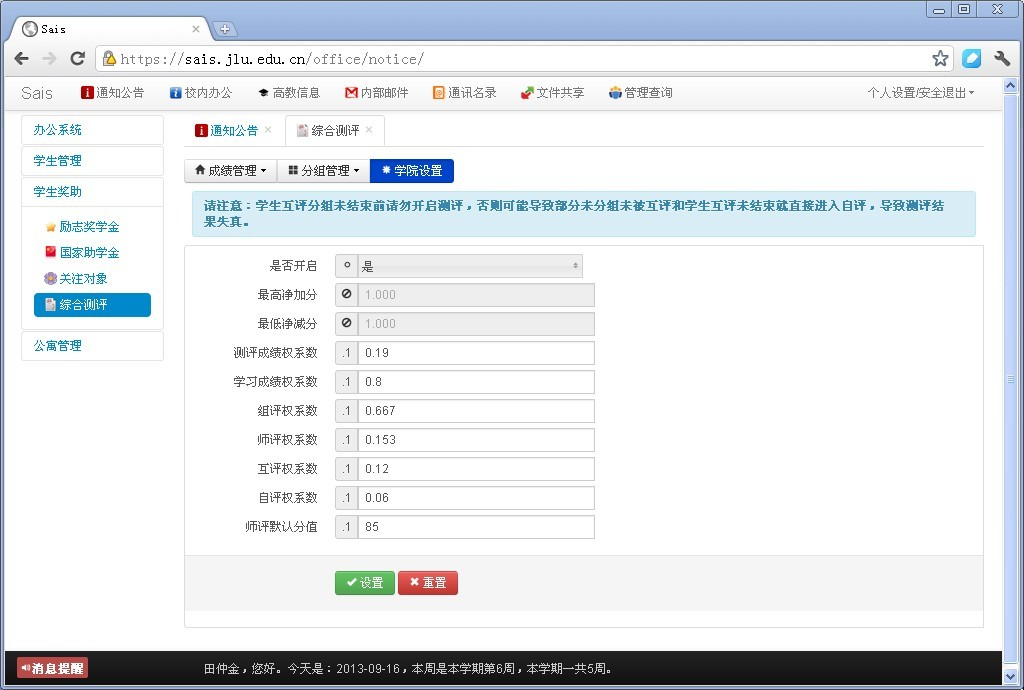Open 文件共享 in the top navigation

point(552,93)
